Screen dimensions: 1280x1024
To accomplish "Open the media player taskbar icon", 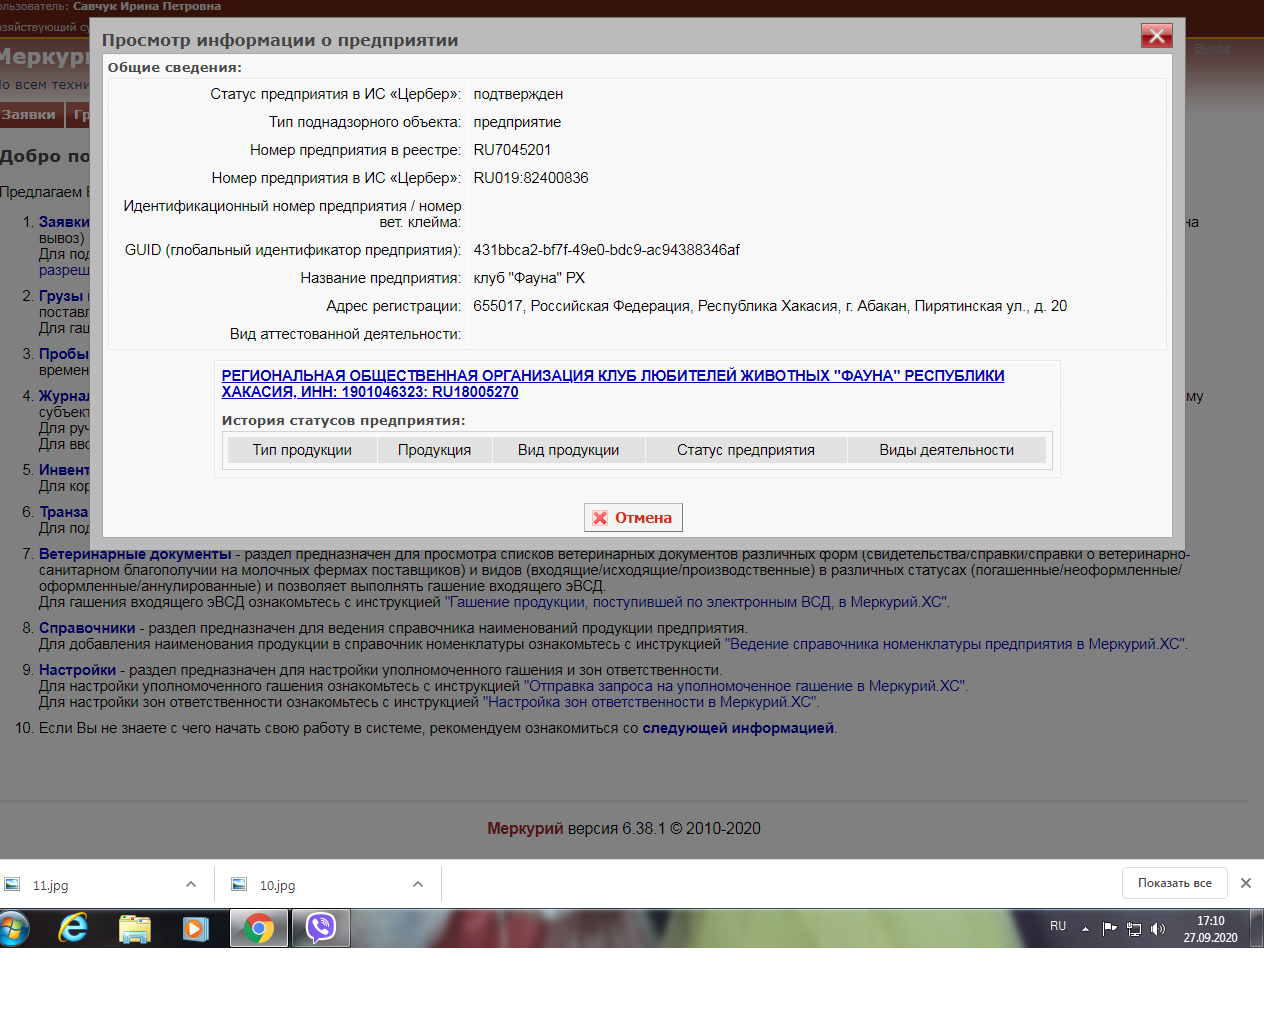I will tap(196, 929).
